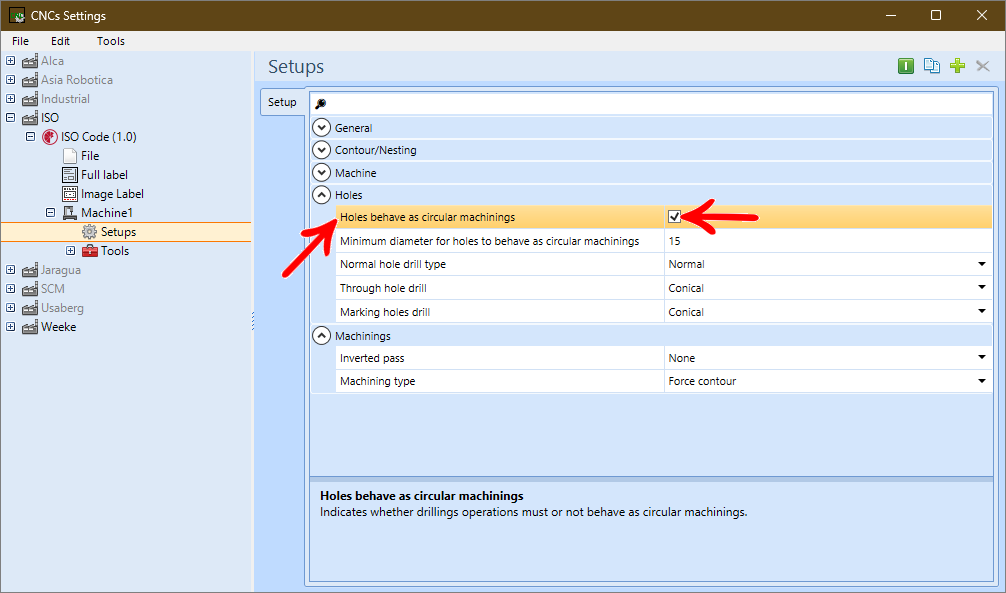
Task: Click the green icon in Setups header
Action: (906, 66)
